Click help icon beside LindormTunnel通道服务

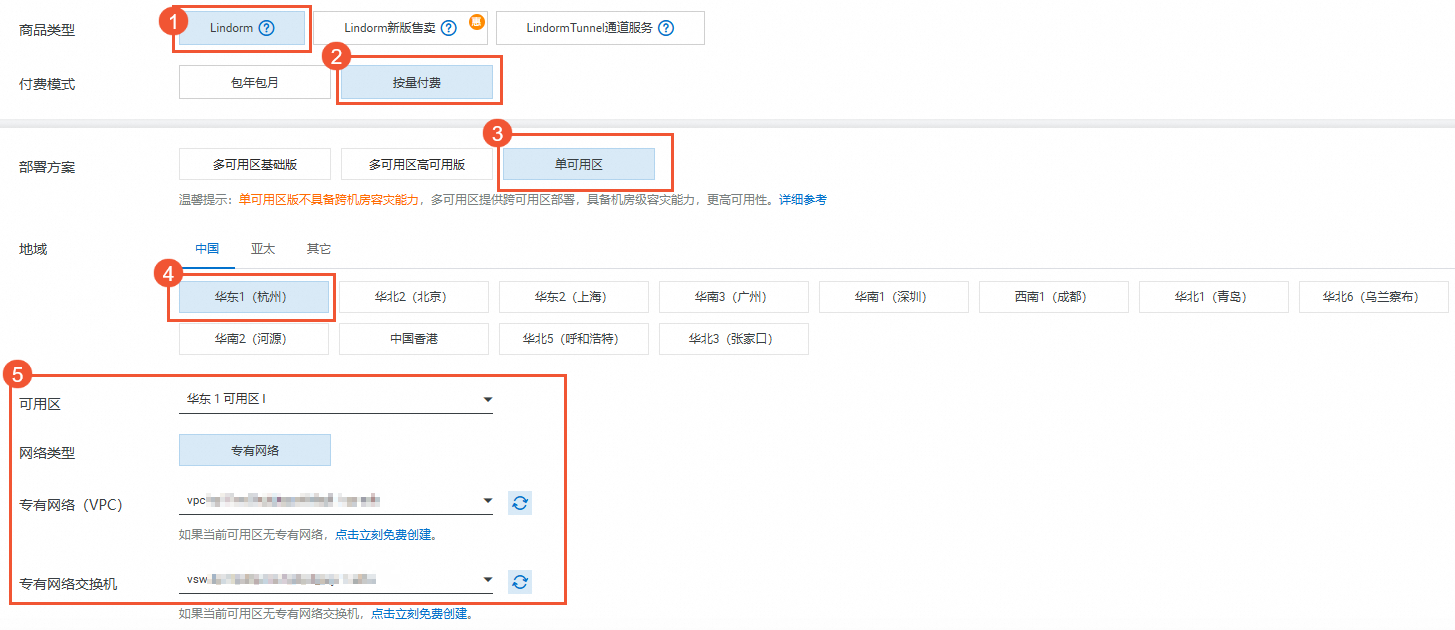[x=666, y=28]
